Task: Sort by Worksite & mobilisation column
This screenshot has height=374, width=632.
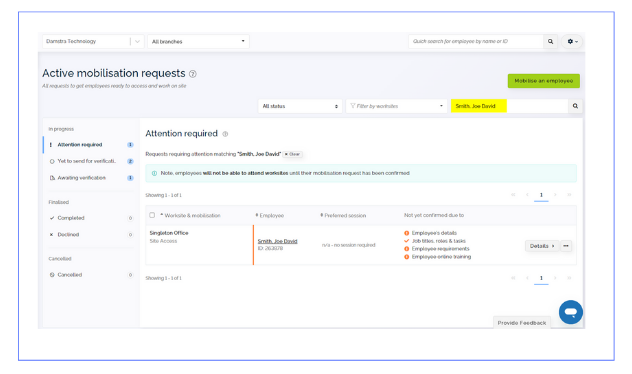Action: (191, 216)
